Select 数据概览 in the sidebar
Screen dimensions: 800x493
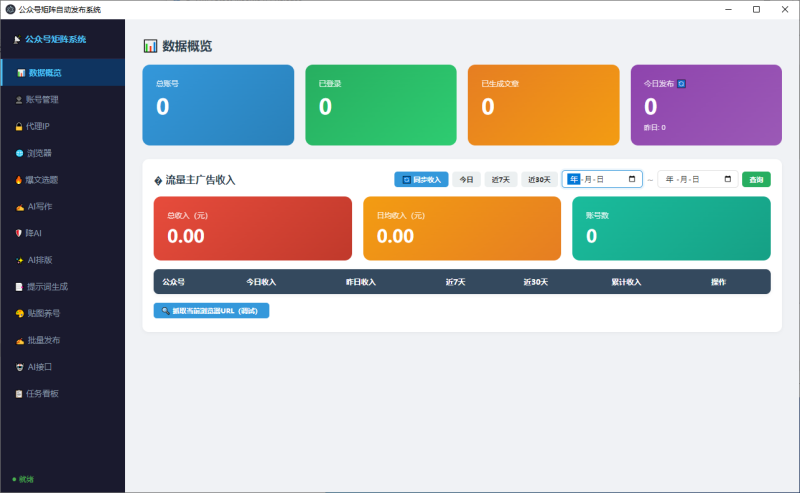pyautogui.click(x=63, y=72)
